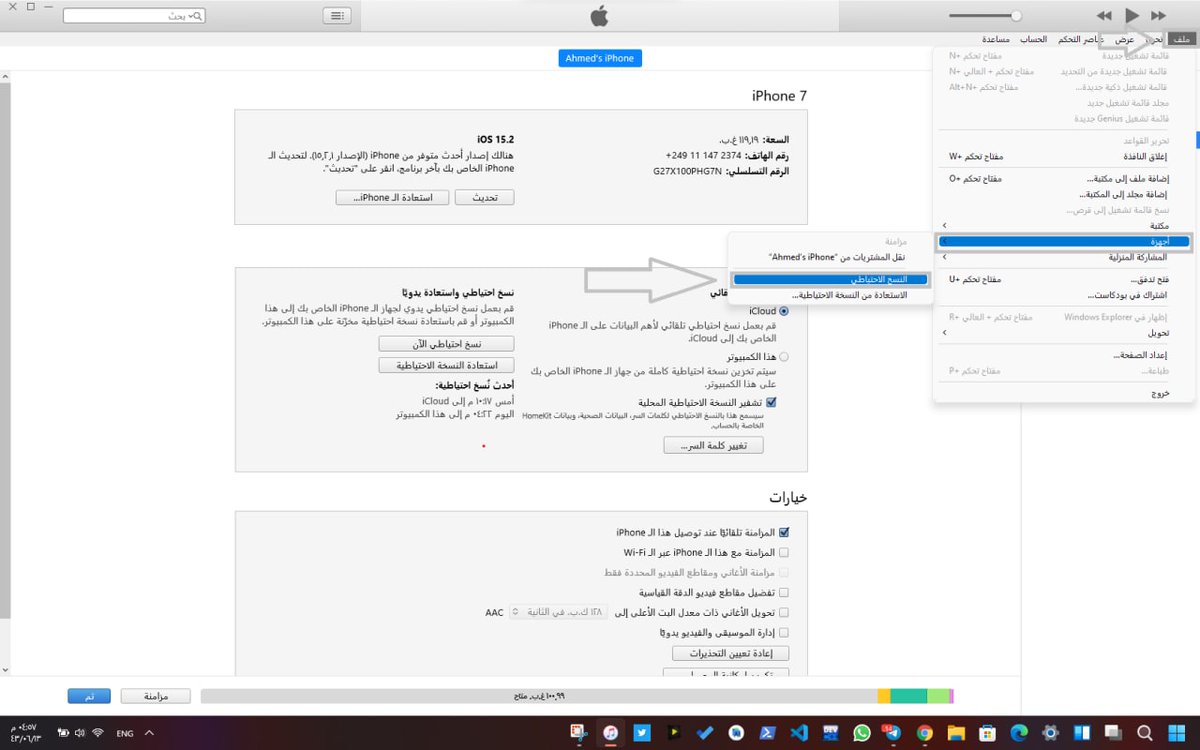This screenshot has height=750, width=1200.
Task: Choose فتح تدفق from the File menu
Action: pyautogui.click(x=1064, y=279)
